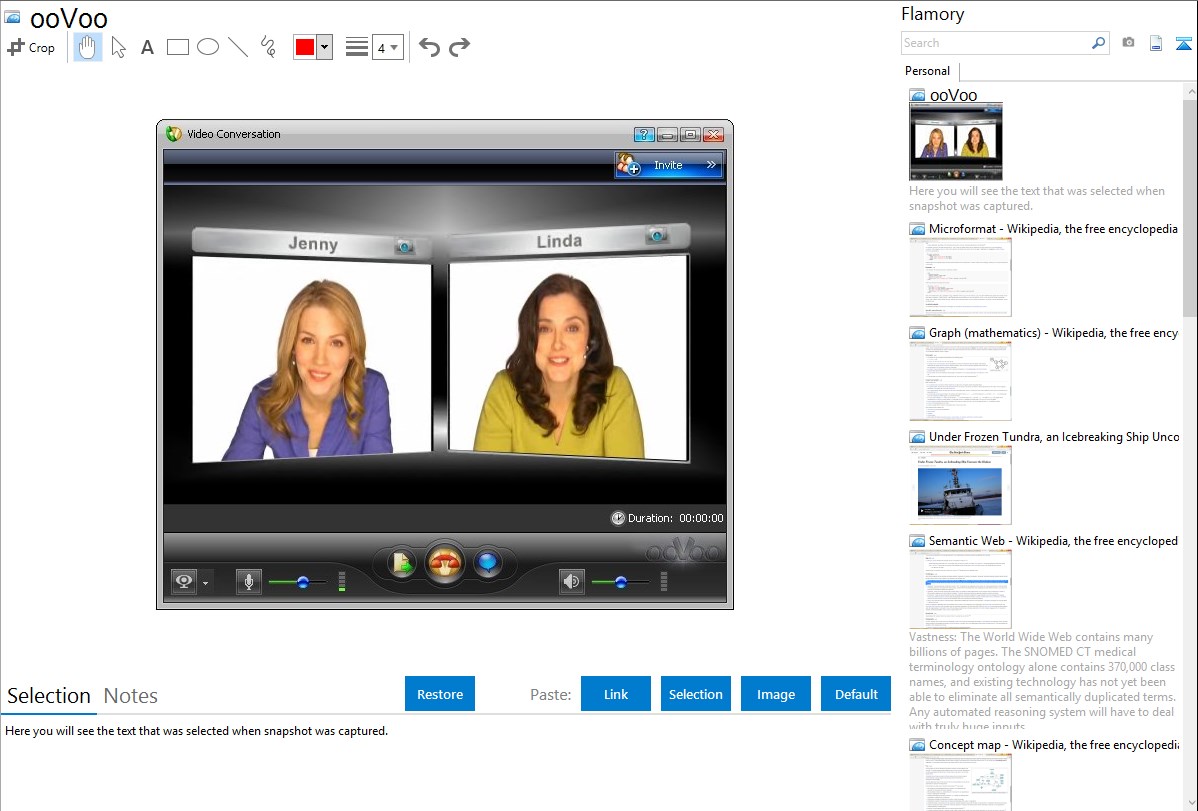The width and height of the screenshot is (1198, 811).
Task: Click the red color swatch
Action: tap(305, 47)
